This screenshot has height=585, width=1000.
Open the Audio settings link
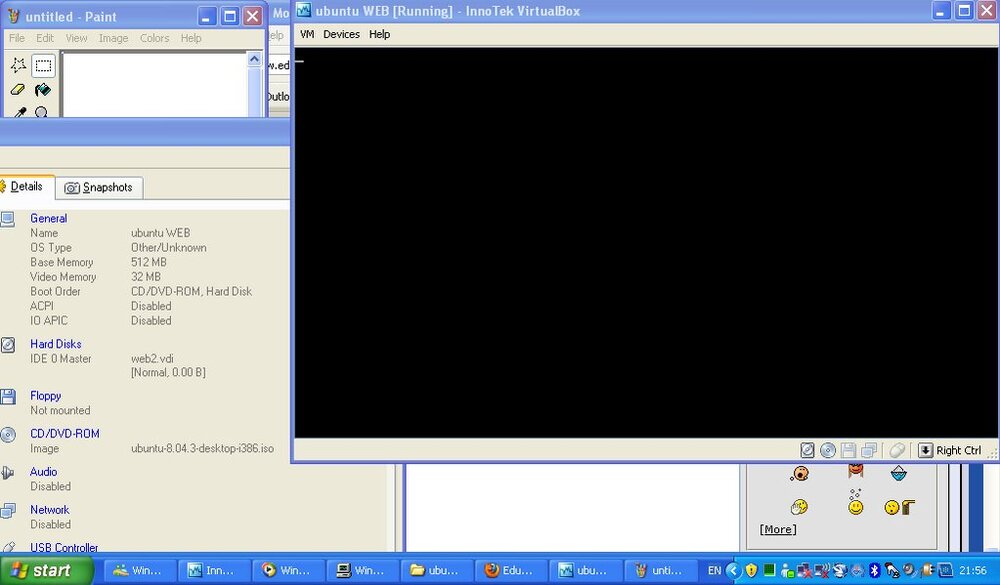(x=43, y=471)
